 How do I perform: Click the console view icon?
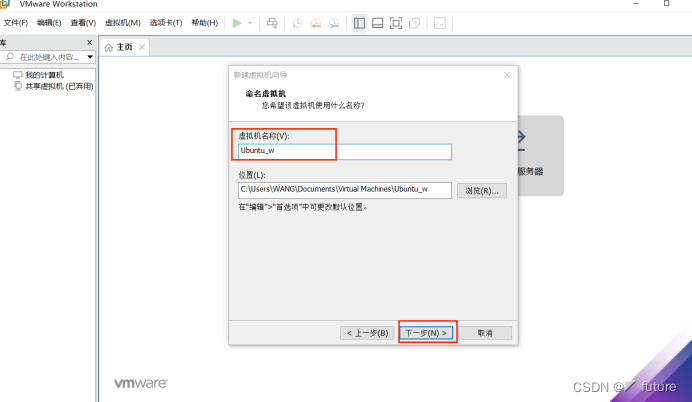tap(440, 23)
